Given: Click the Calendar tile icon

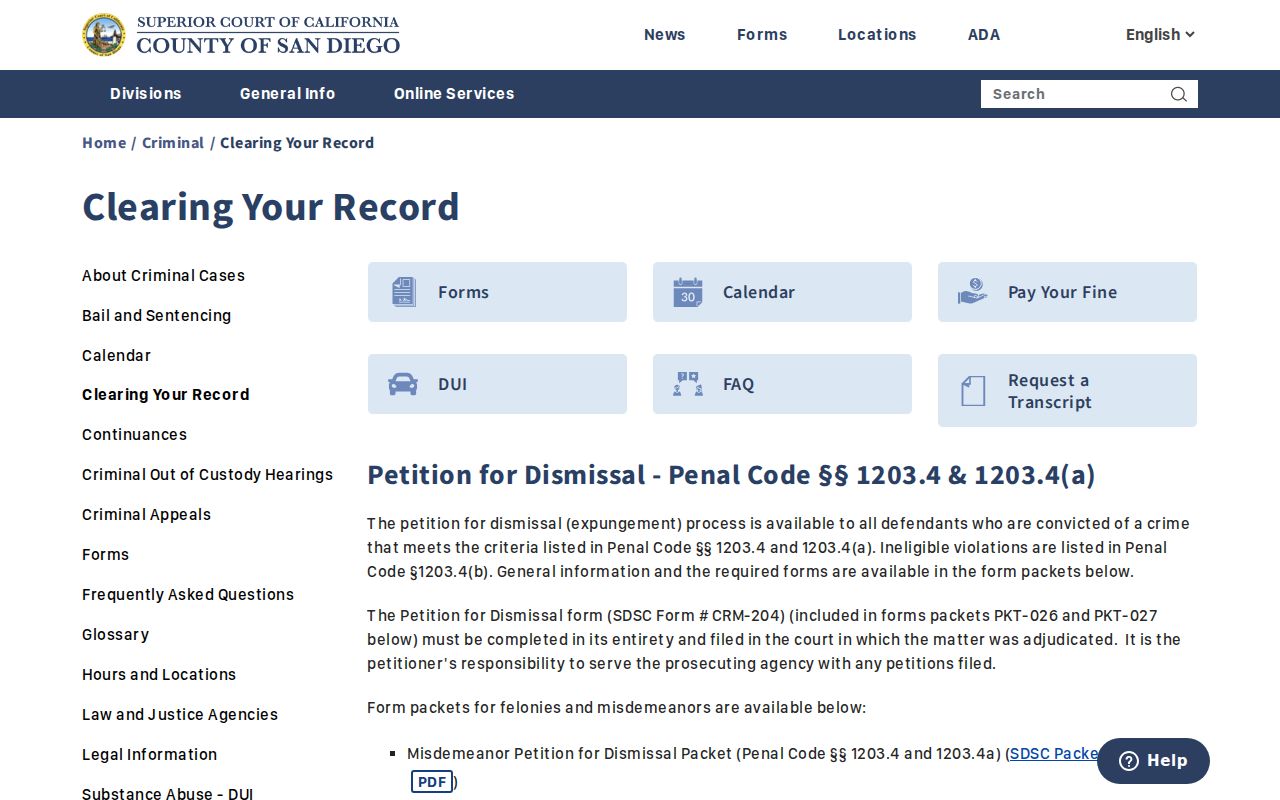Looking at the screenshot, I should [x=688, y=292].
